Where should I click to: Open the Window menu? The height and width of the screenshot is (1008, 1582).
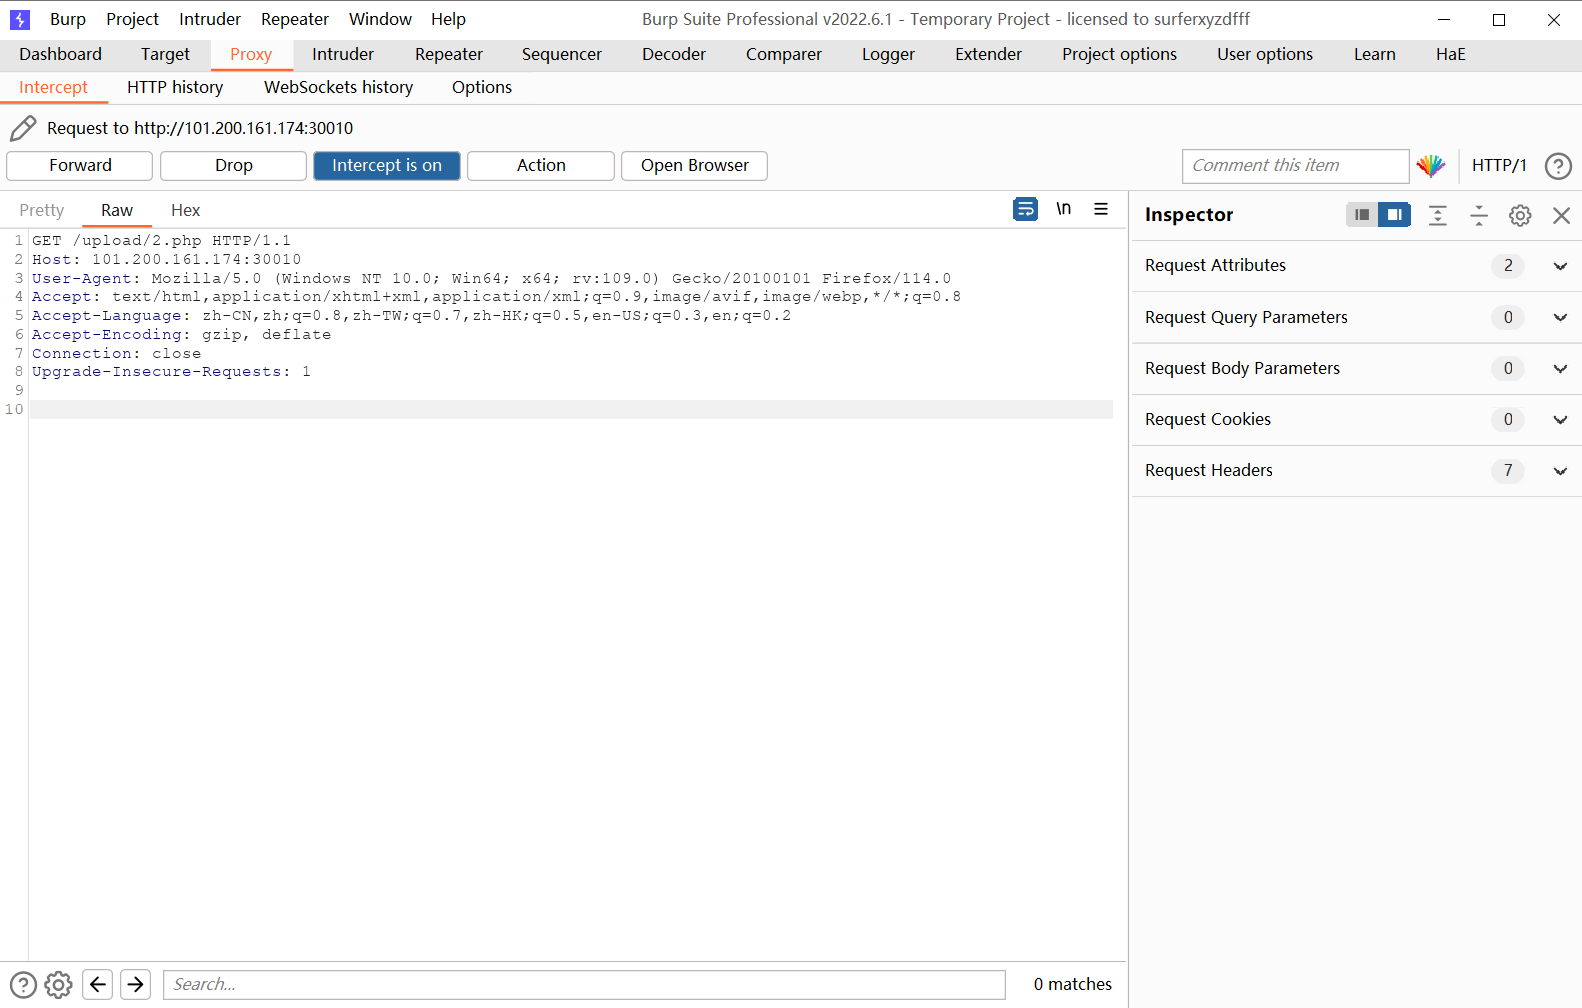[x=380, y=19]
